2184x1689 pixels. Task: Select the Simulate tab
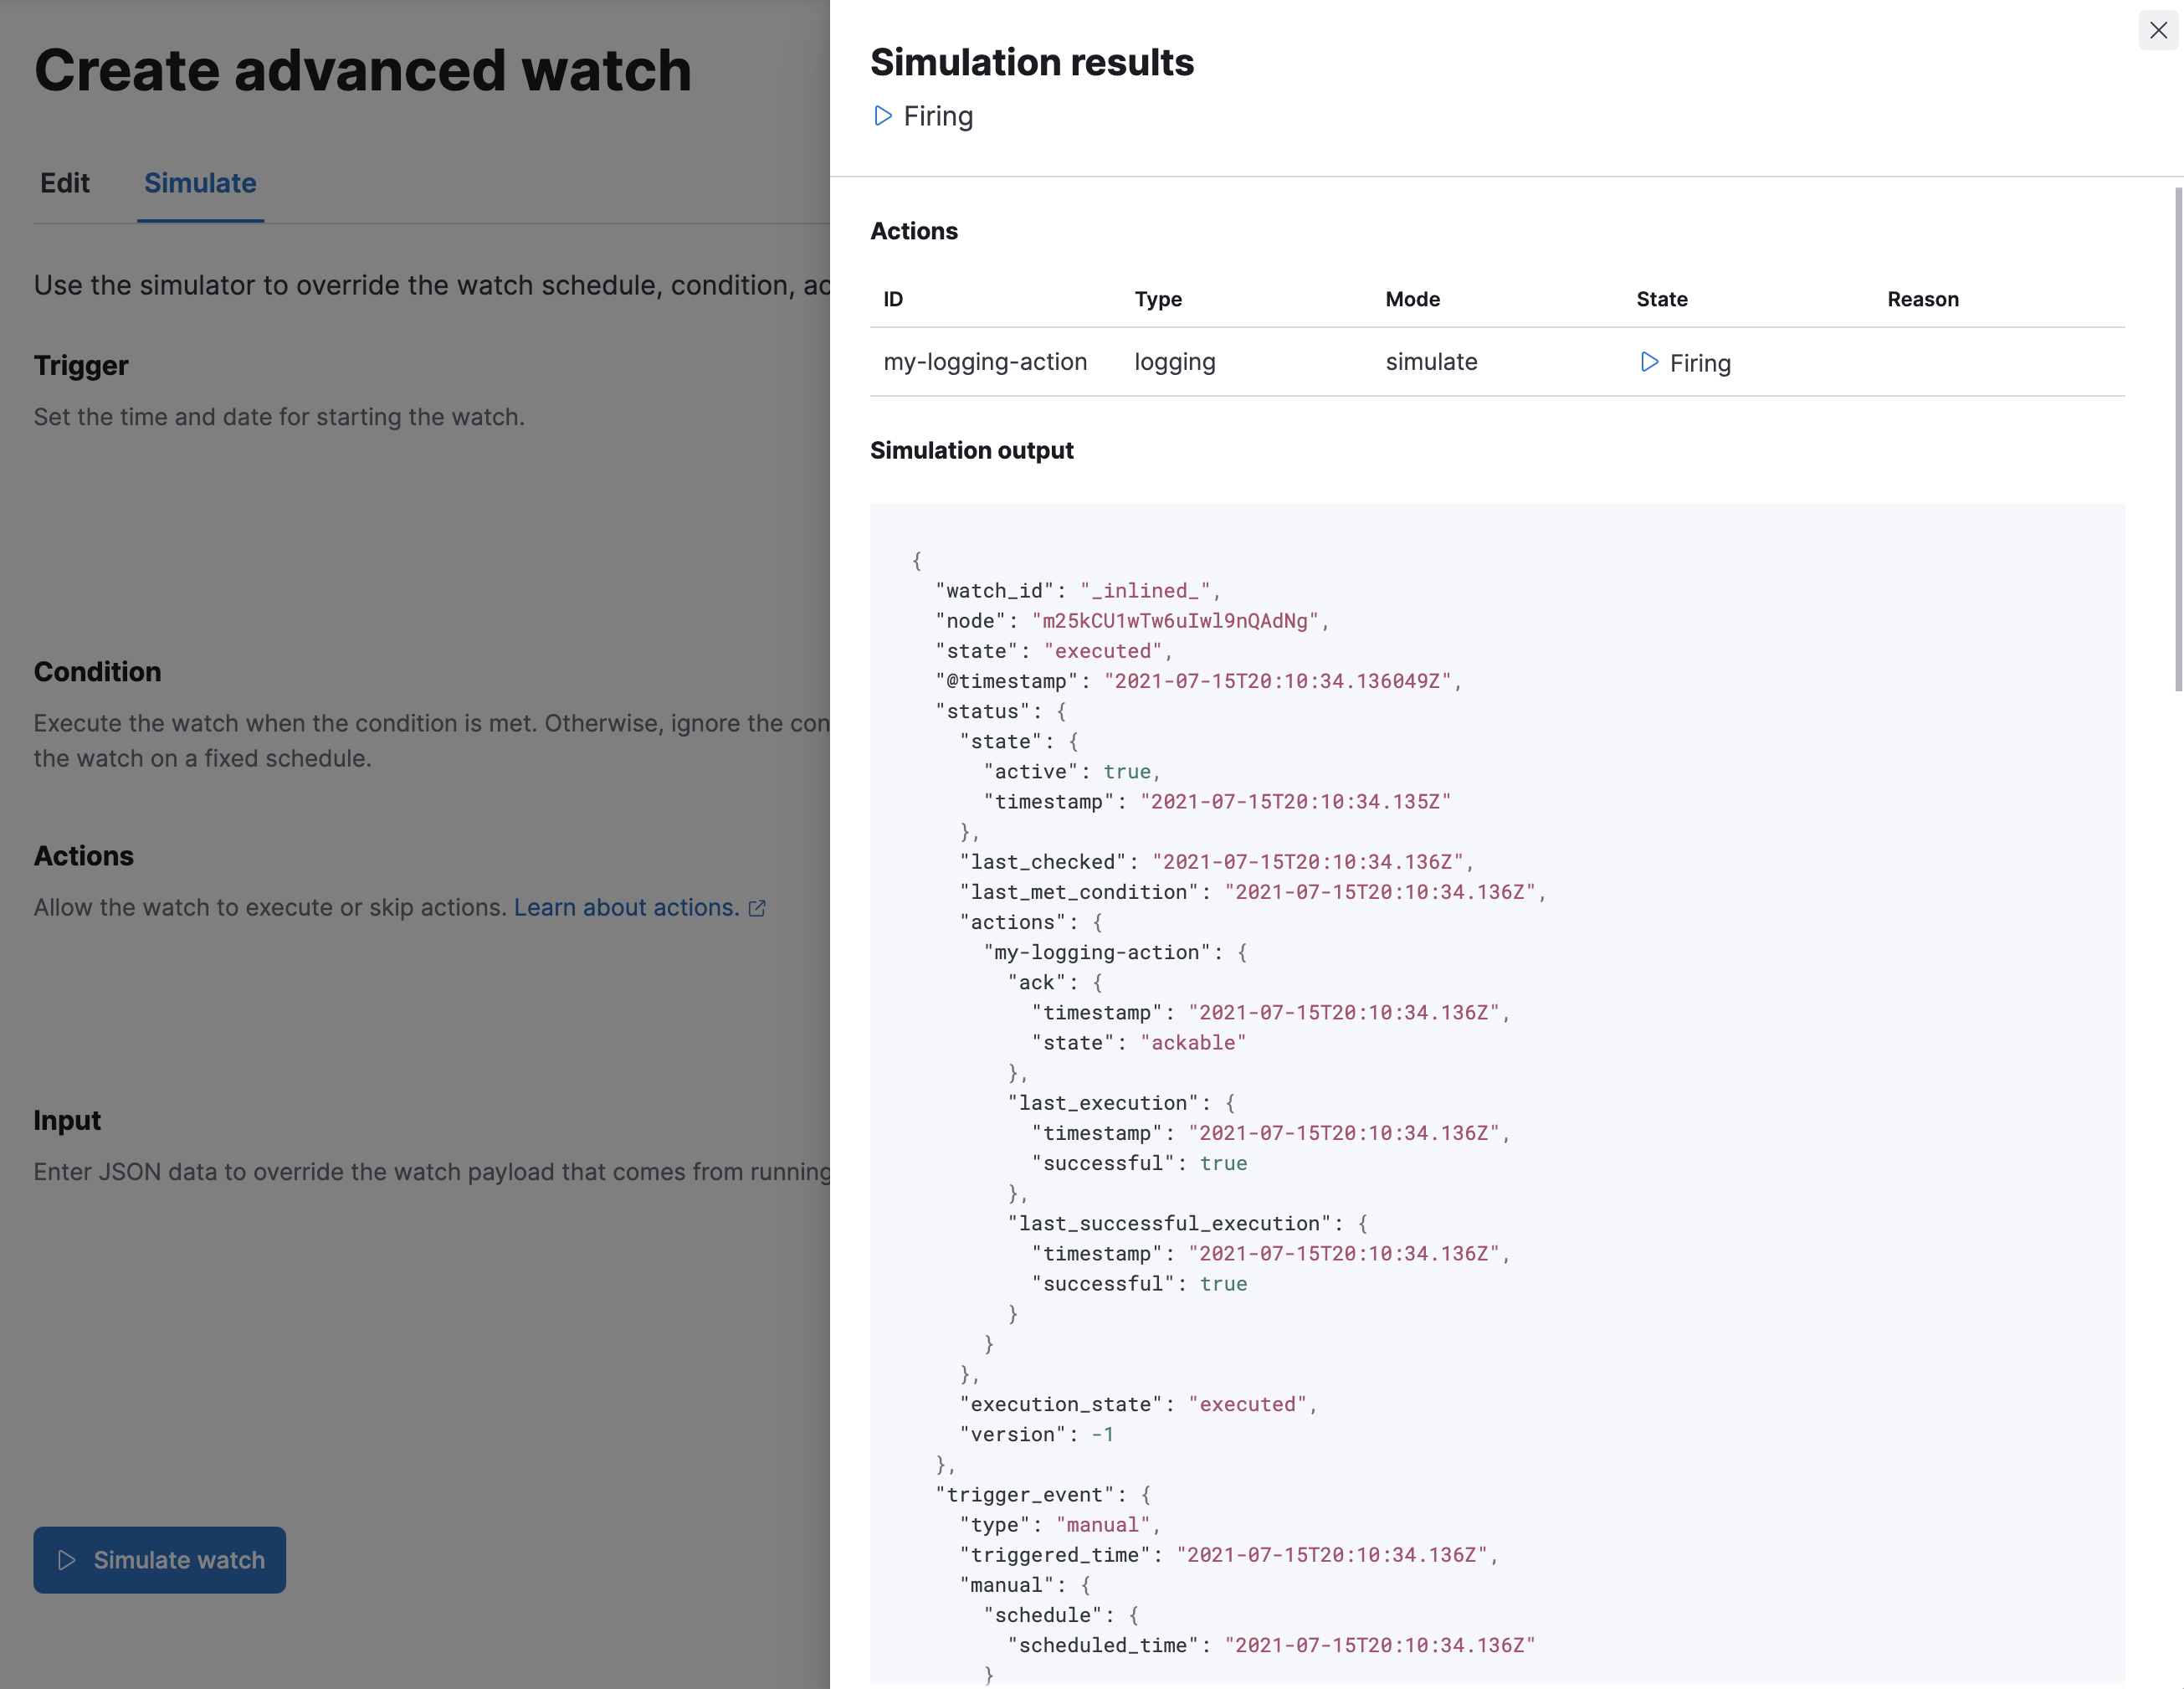tap(199, 183)
